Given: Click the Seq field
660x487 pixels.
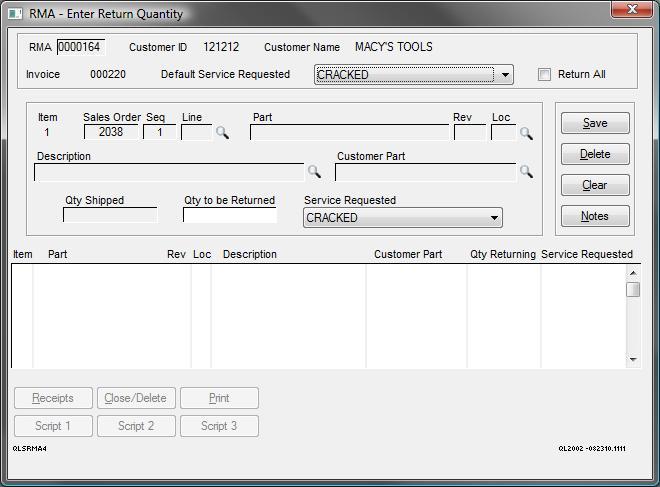Looking at the screenshot, I should tap(160, 132).
